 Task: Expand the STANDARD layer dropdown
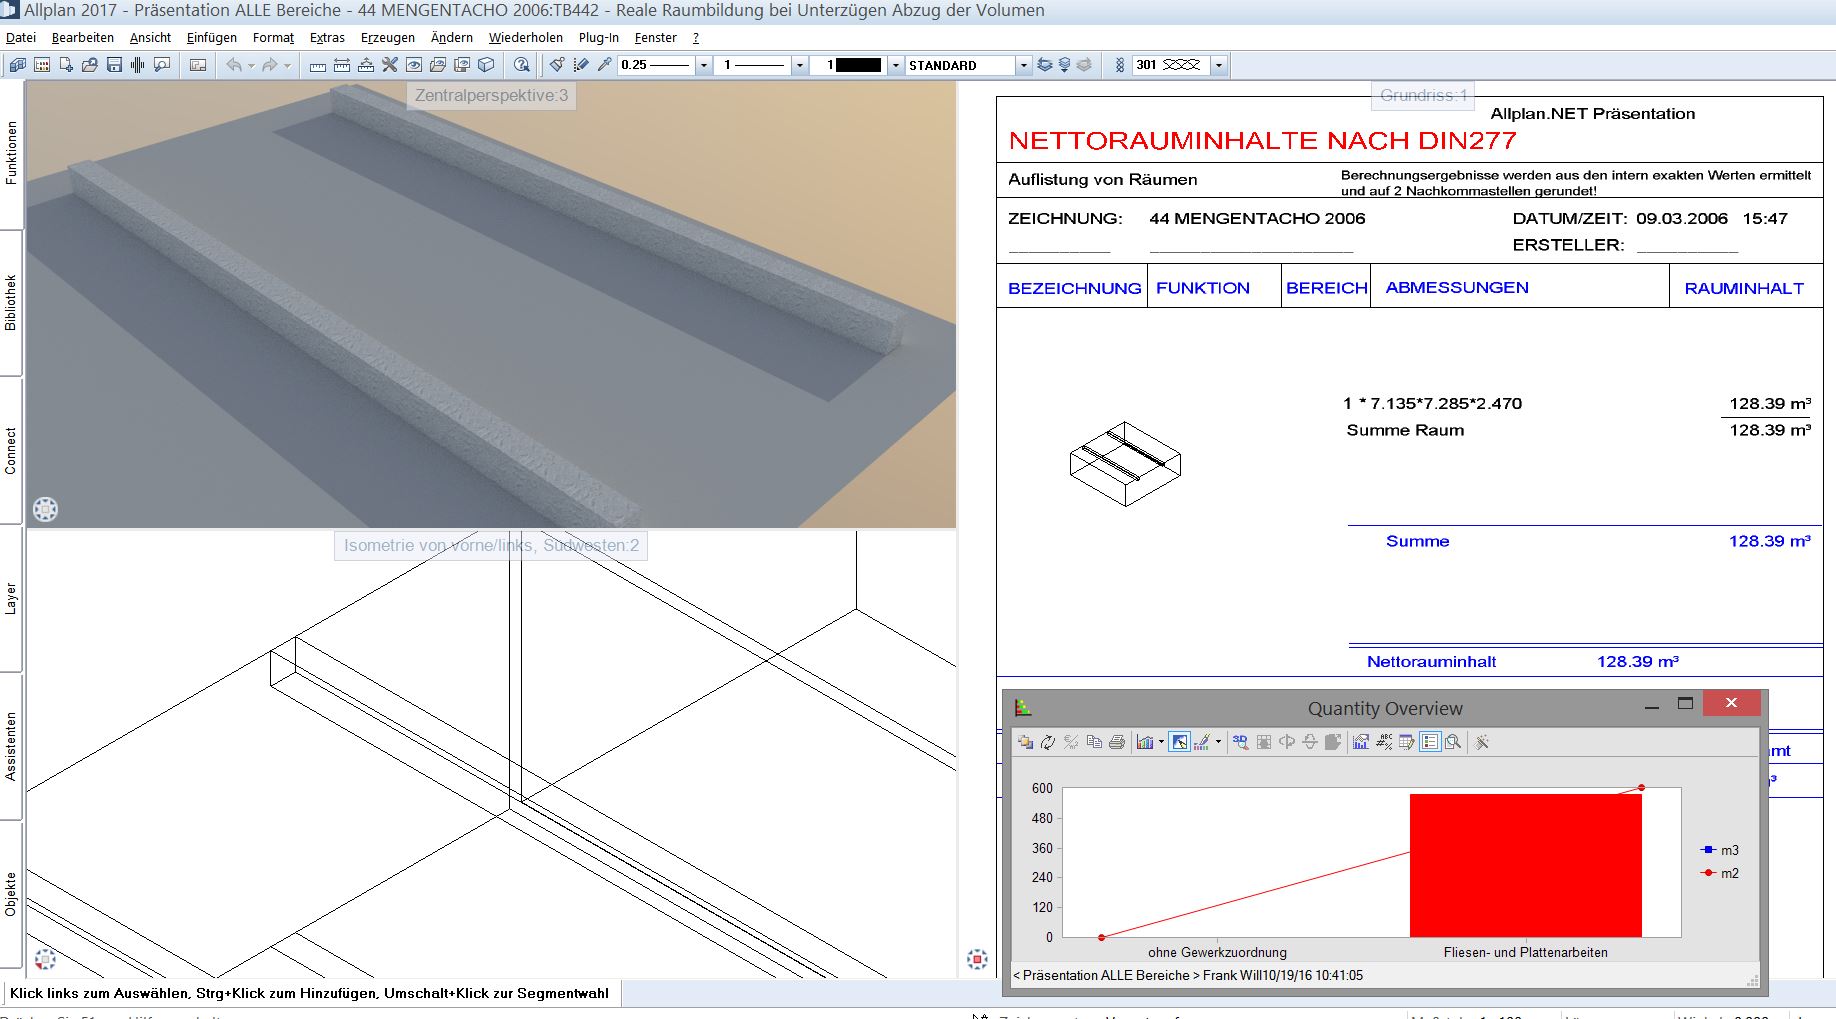(1022, 65)
